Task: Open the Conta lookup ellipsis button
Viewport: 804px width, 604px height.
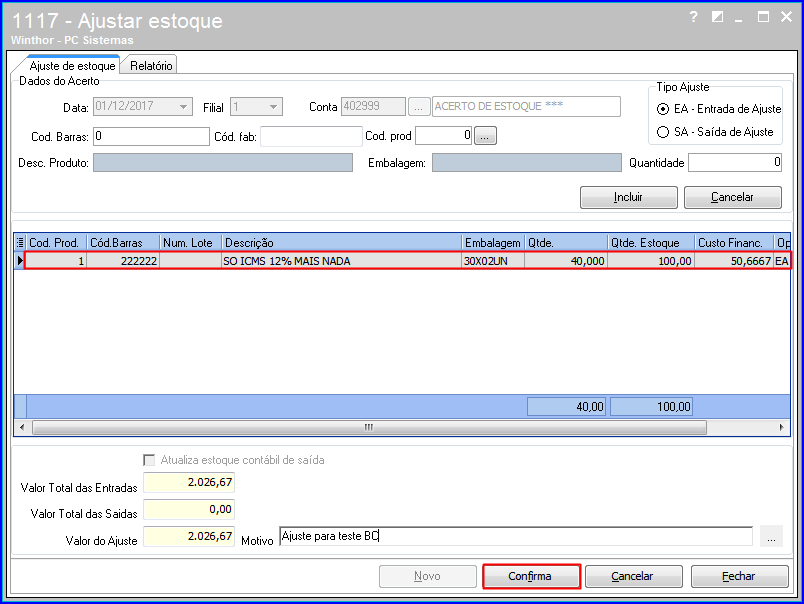Action: pyautogui.click(x=419, y=107)
